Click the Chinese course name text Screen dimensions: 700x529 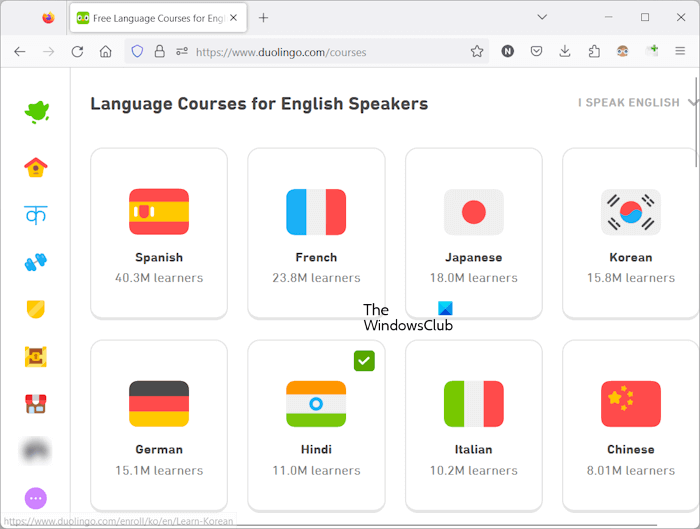point(631,450)
